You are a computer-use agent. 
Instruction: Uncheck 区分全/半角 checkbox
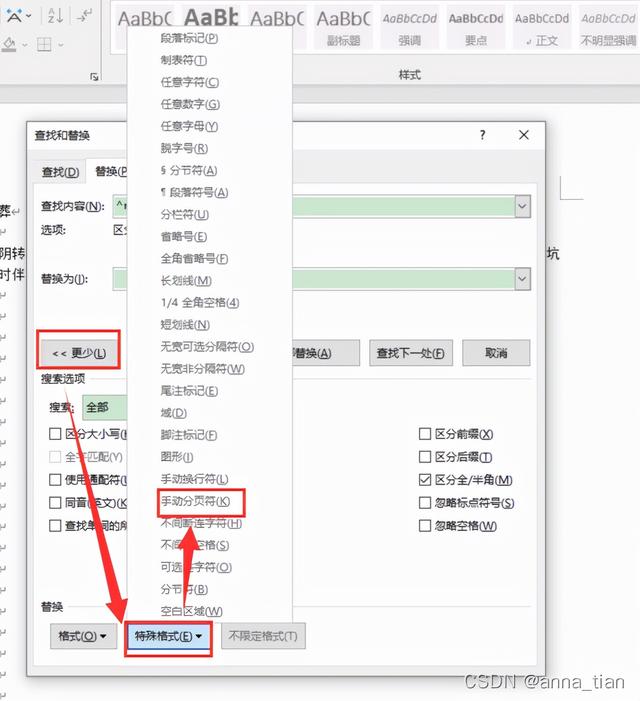pos(425,480)
